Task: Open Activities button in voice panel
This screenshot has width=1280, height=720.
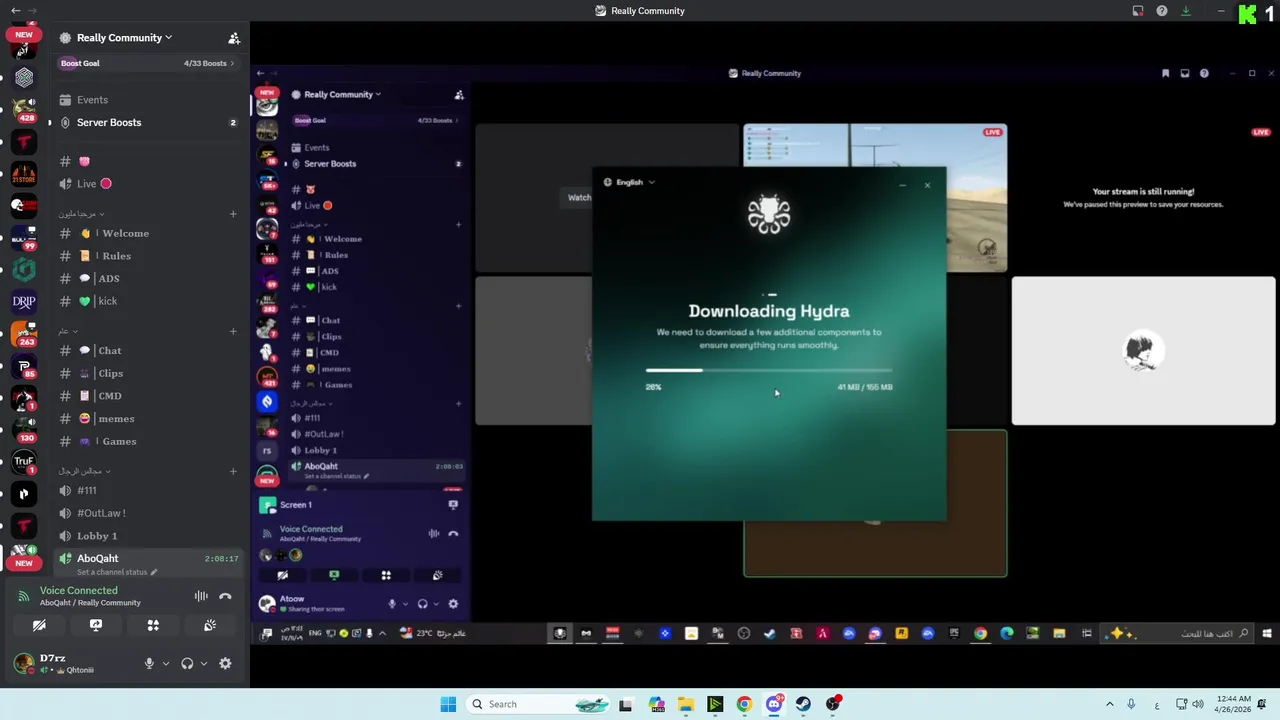Action: click(153, 625)
